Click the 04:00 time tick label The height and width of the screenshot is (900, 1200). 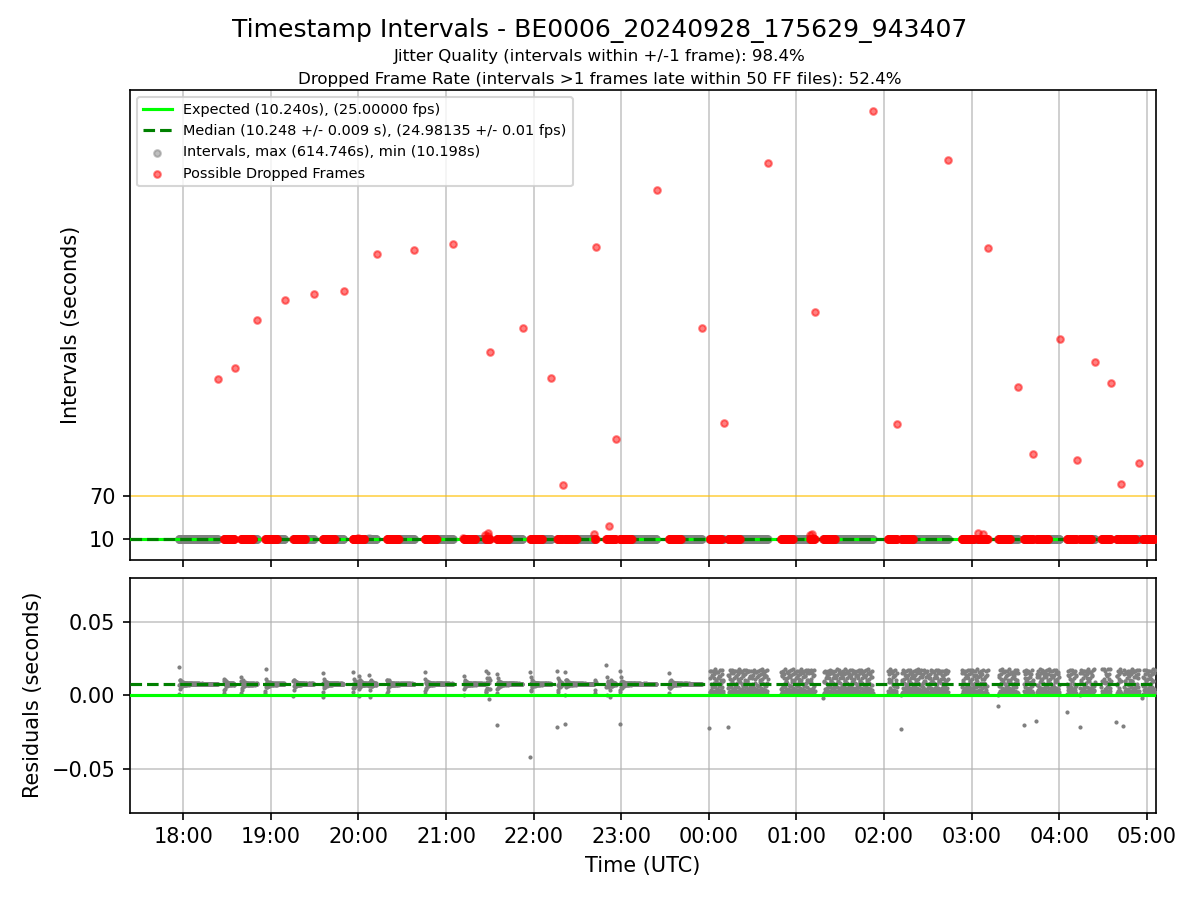tap(1059, 834)
